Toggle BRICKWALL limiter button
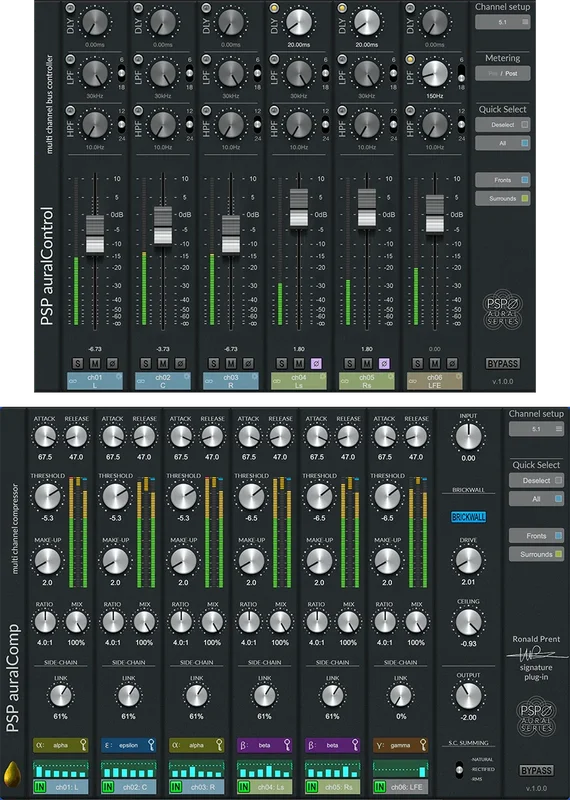Screen dimensions: 570x800 tap(468, 517)
